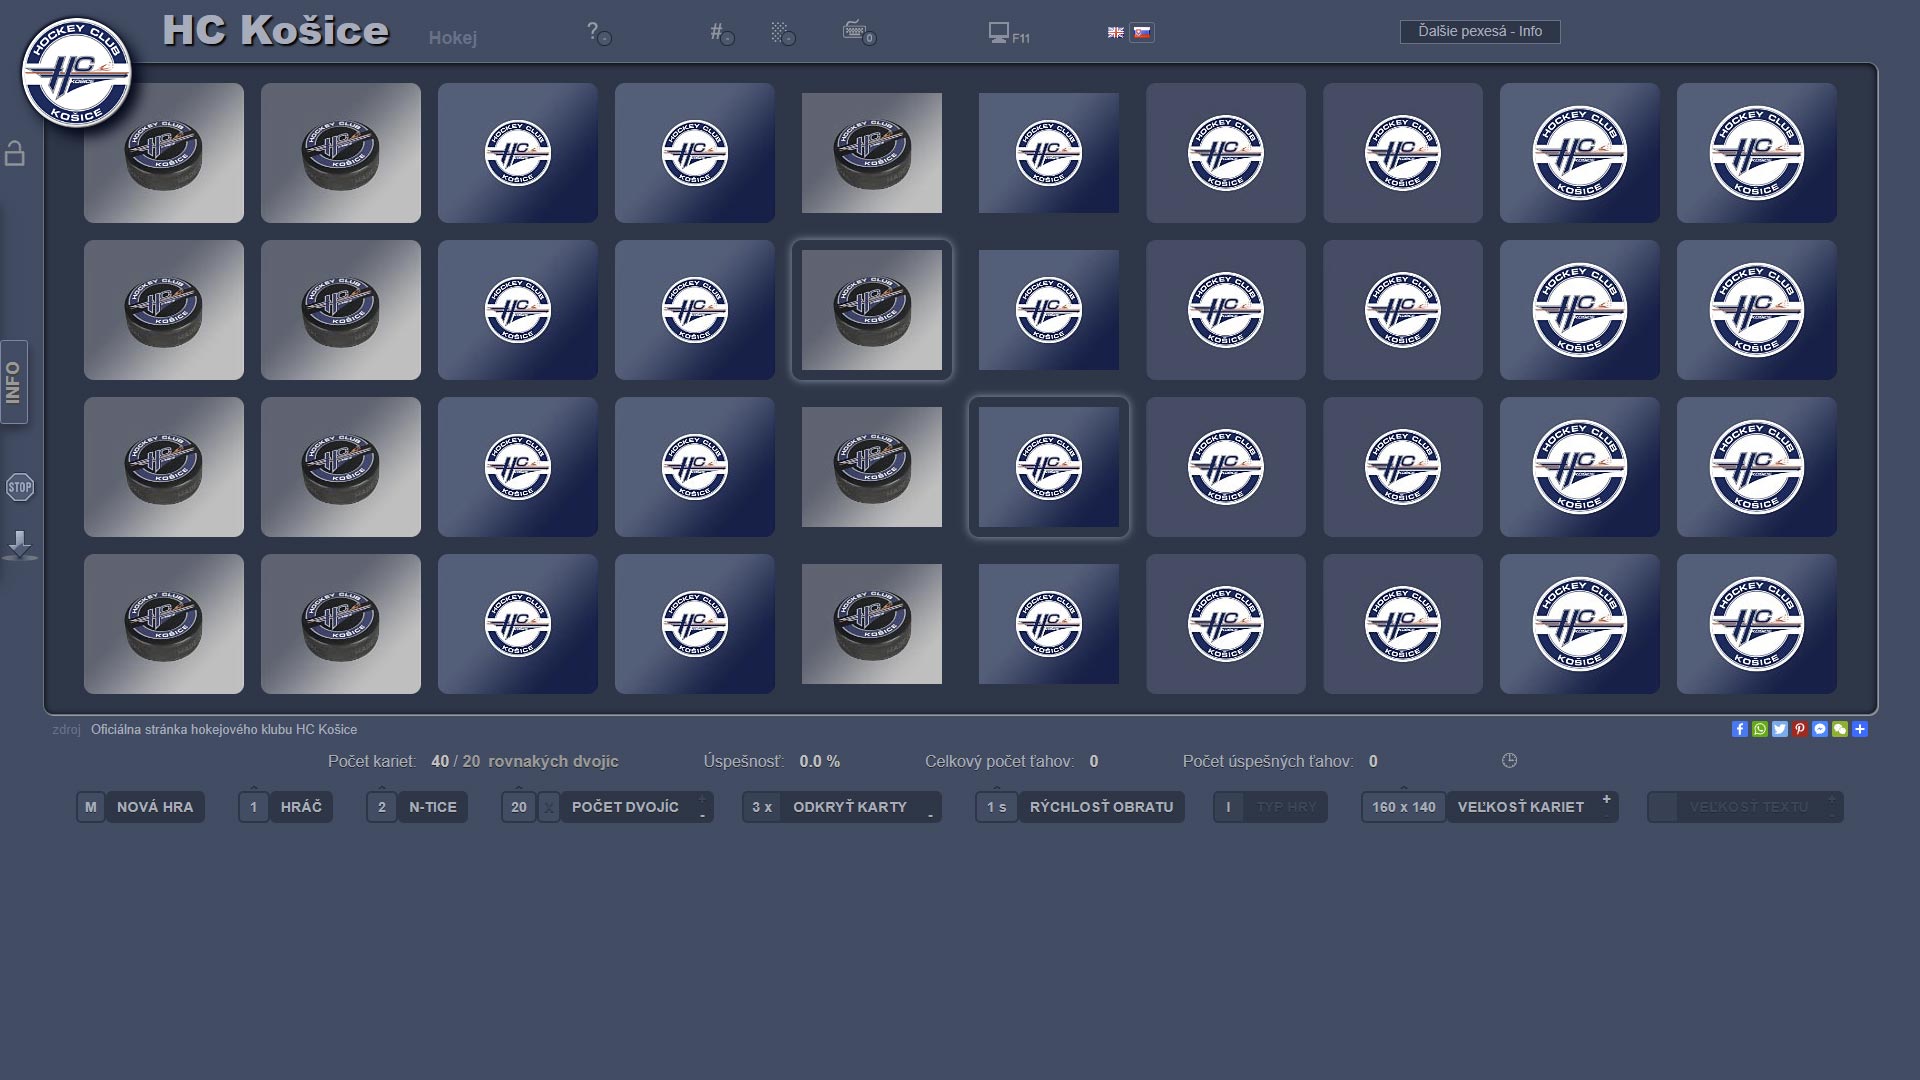
Task: Flip the logo card in bottom-right corner
Action: tap(1757, 624)
